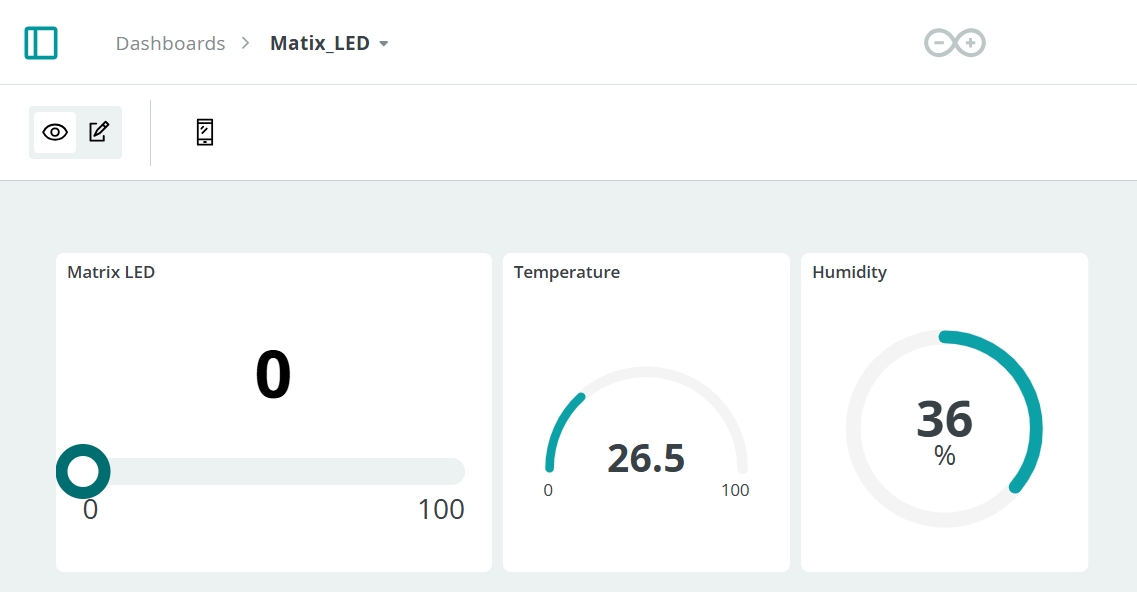Open mobile layout phone icon
1137x592 pixels.
[x=204, y=132]
